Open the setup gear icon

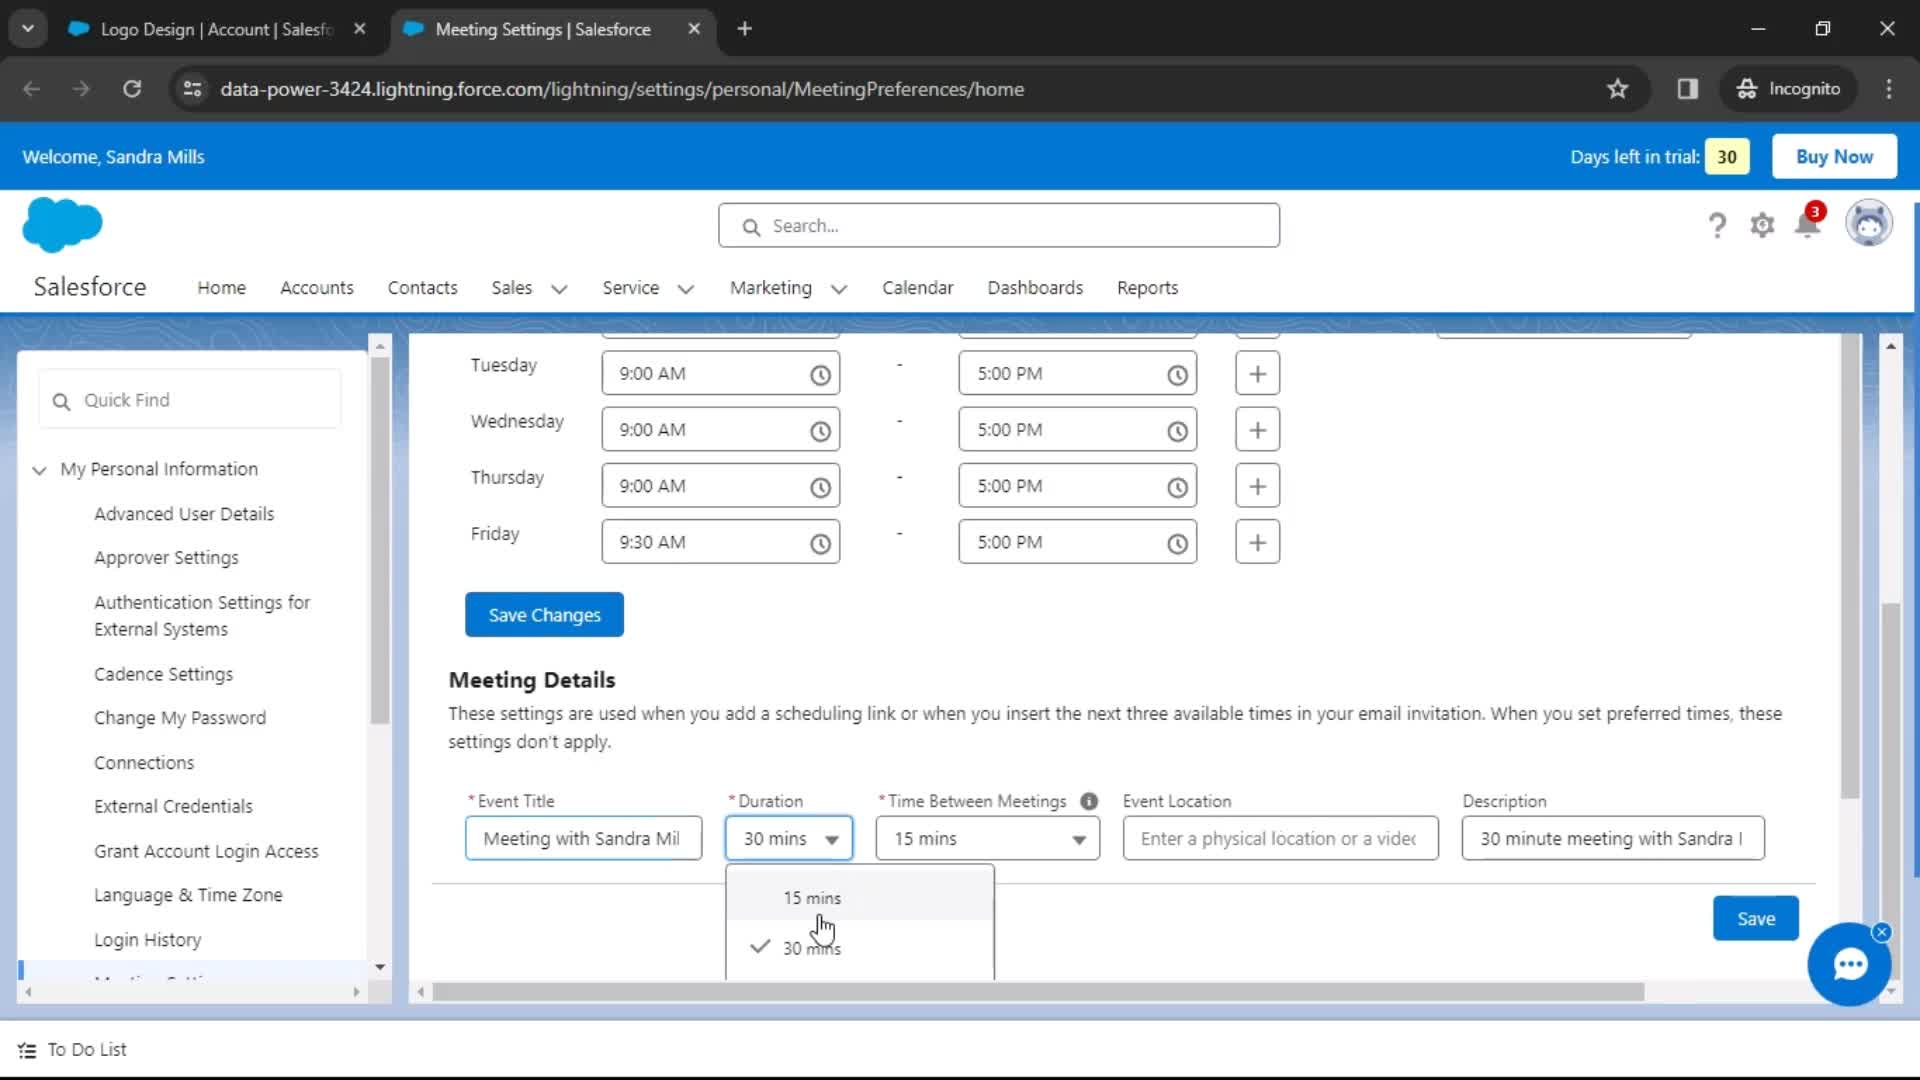pos(1762,225)
